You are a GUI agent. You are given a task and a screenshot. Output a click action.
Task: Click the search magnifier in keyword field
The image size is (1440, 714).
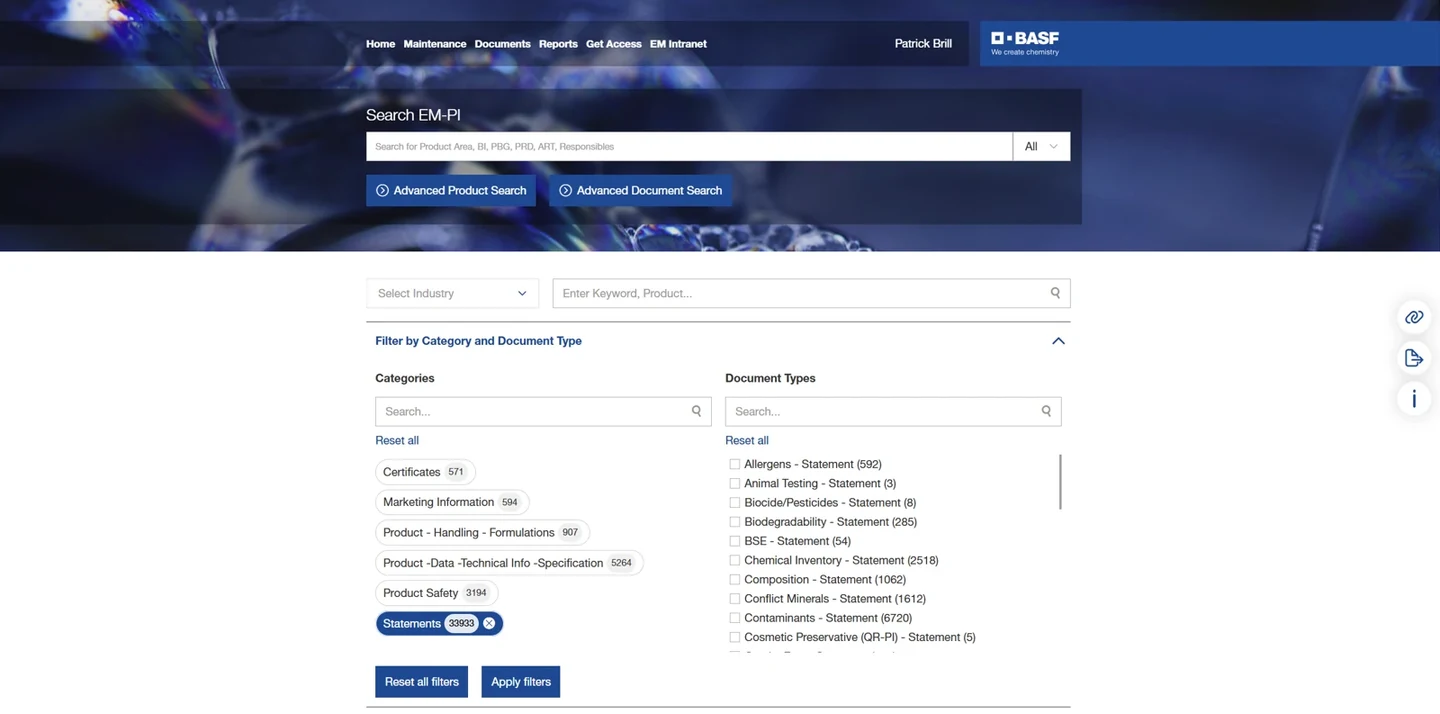1055,293
